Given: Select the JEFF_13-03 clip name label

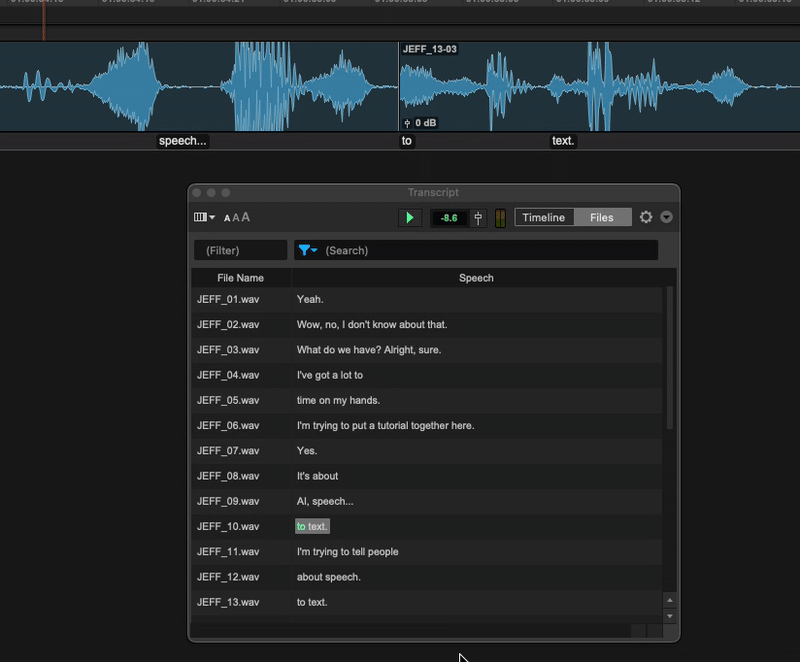Looking at the screenshot, I should (x=430, y=49).
